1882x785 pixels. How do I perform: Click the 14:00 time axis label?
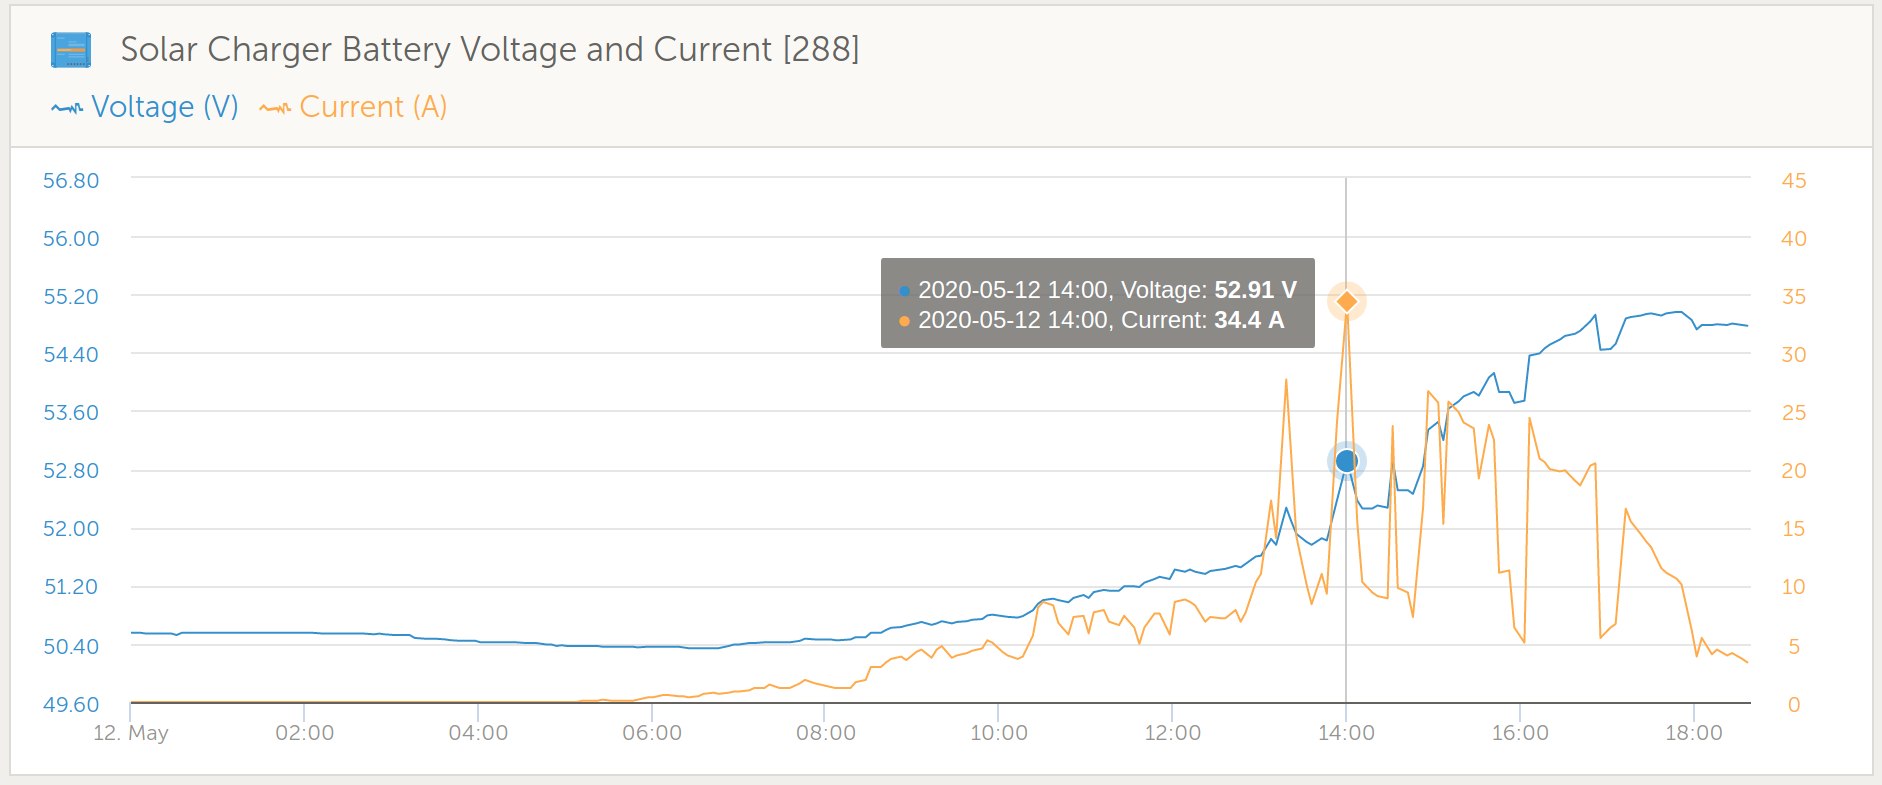pyautogui.click(x=1346, y=733)
